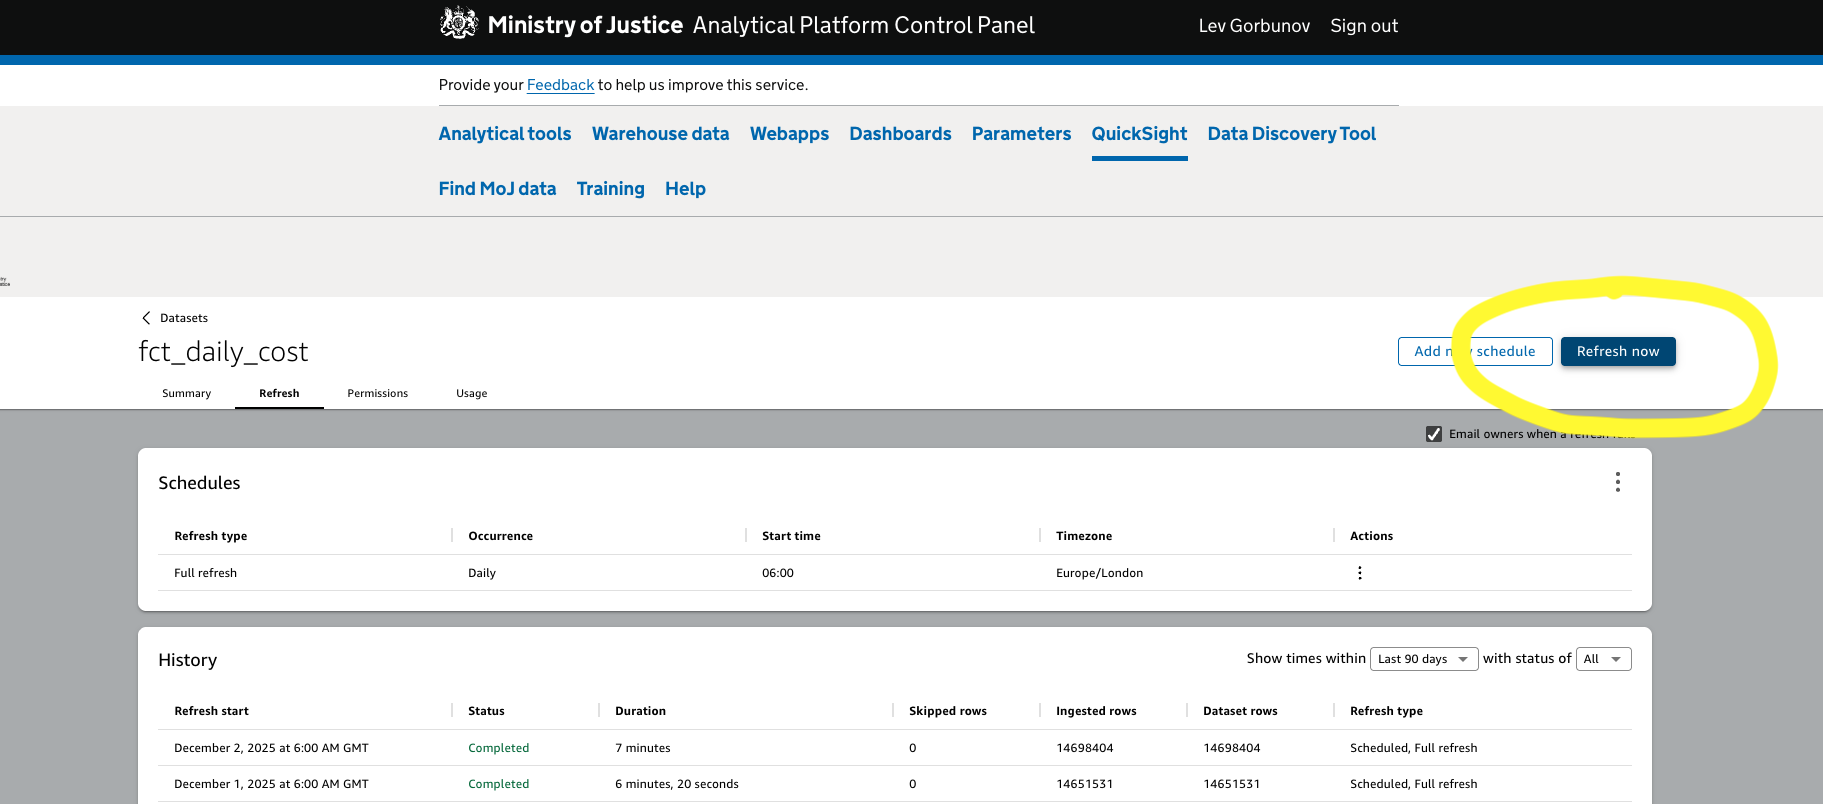This screenshot has width=1823, height=804.
Task: Expand the Last 90 days time range dropdown
Action: click(1423, 659)
